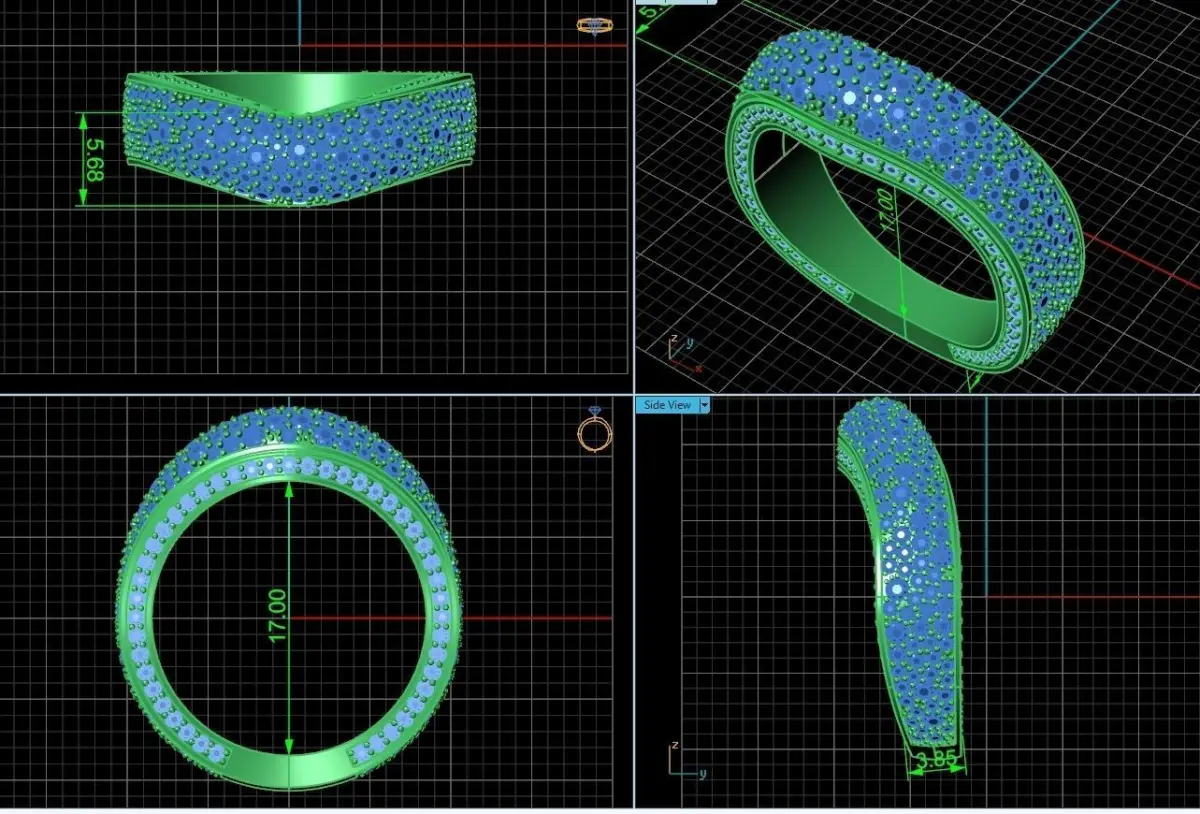The height and width of the screenshot is (814, 1200).
Task: Click the top-view ring icon in top-left viewport
Action: point(593,27)
